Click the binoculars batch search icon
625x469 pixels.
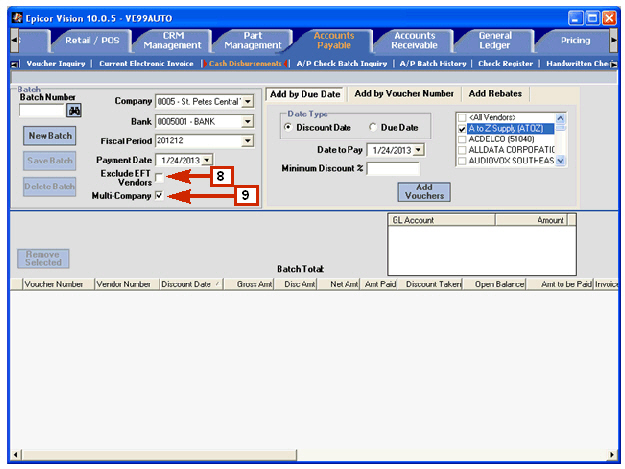pyautogui.click(x=74, y=110)
